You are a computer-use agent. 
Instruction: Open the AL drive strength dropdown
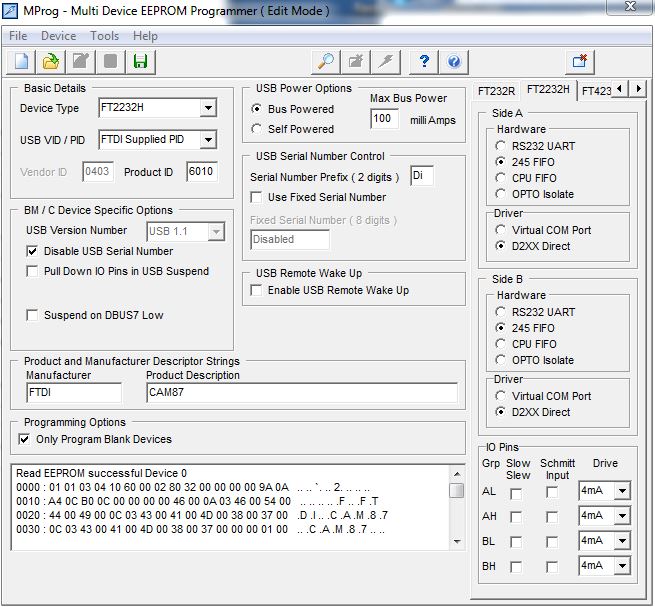coord(622,490)
